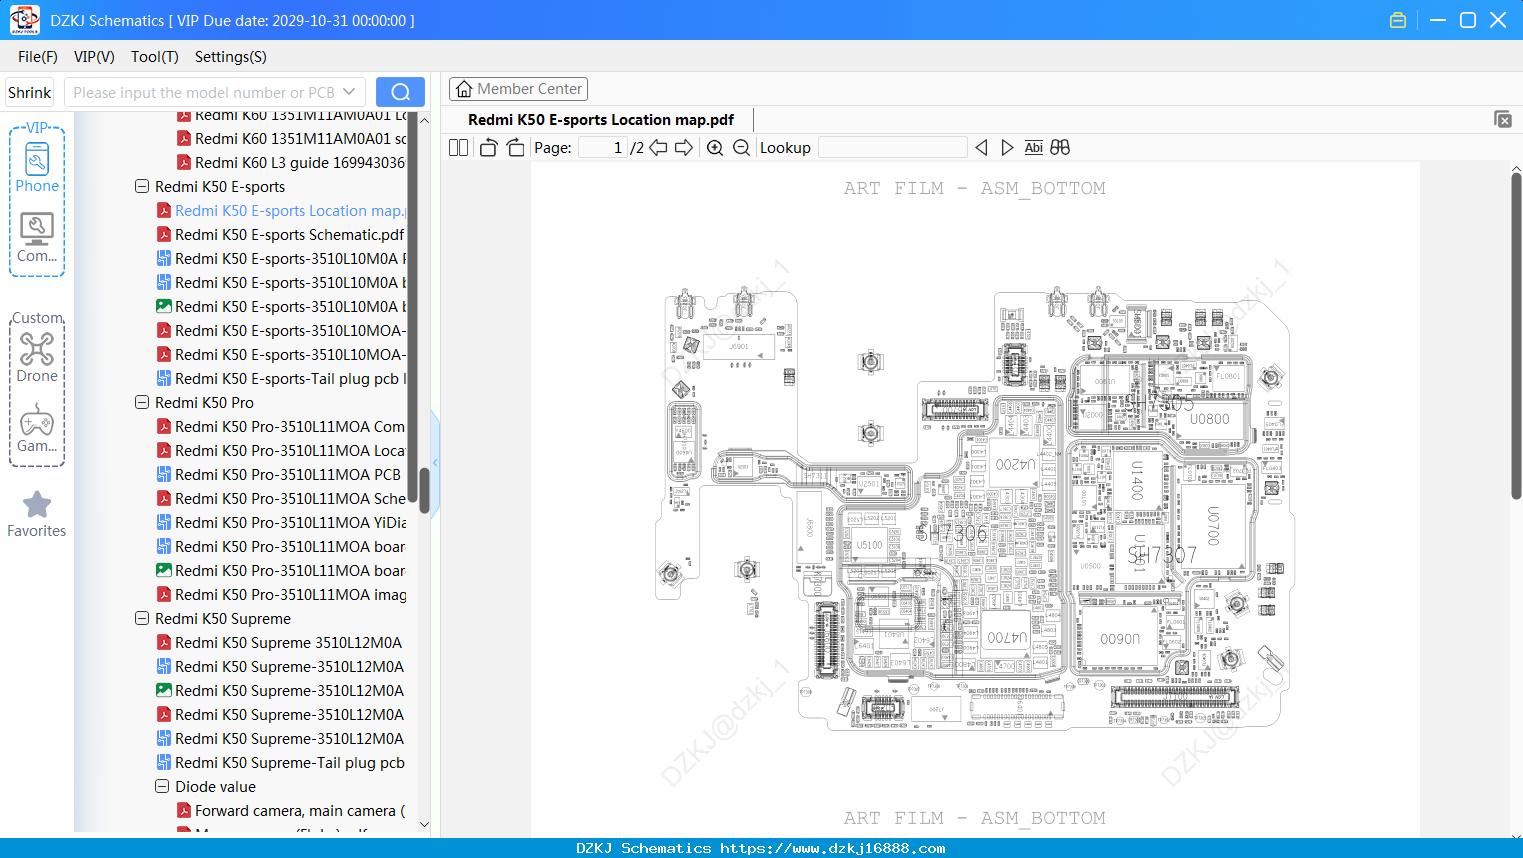Click the dzkj16888.com link in status bar
The image size is (1523, 858).
pyautogui.click(x=833, y=848)
